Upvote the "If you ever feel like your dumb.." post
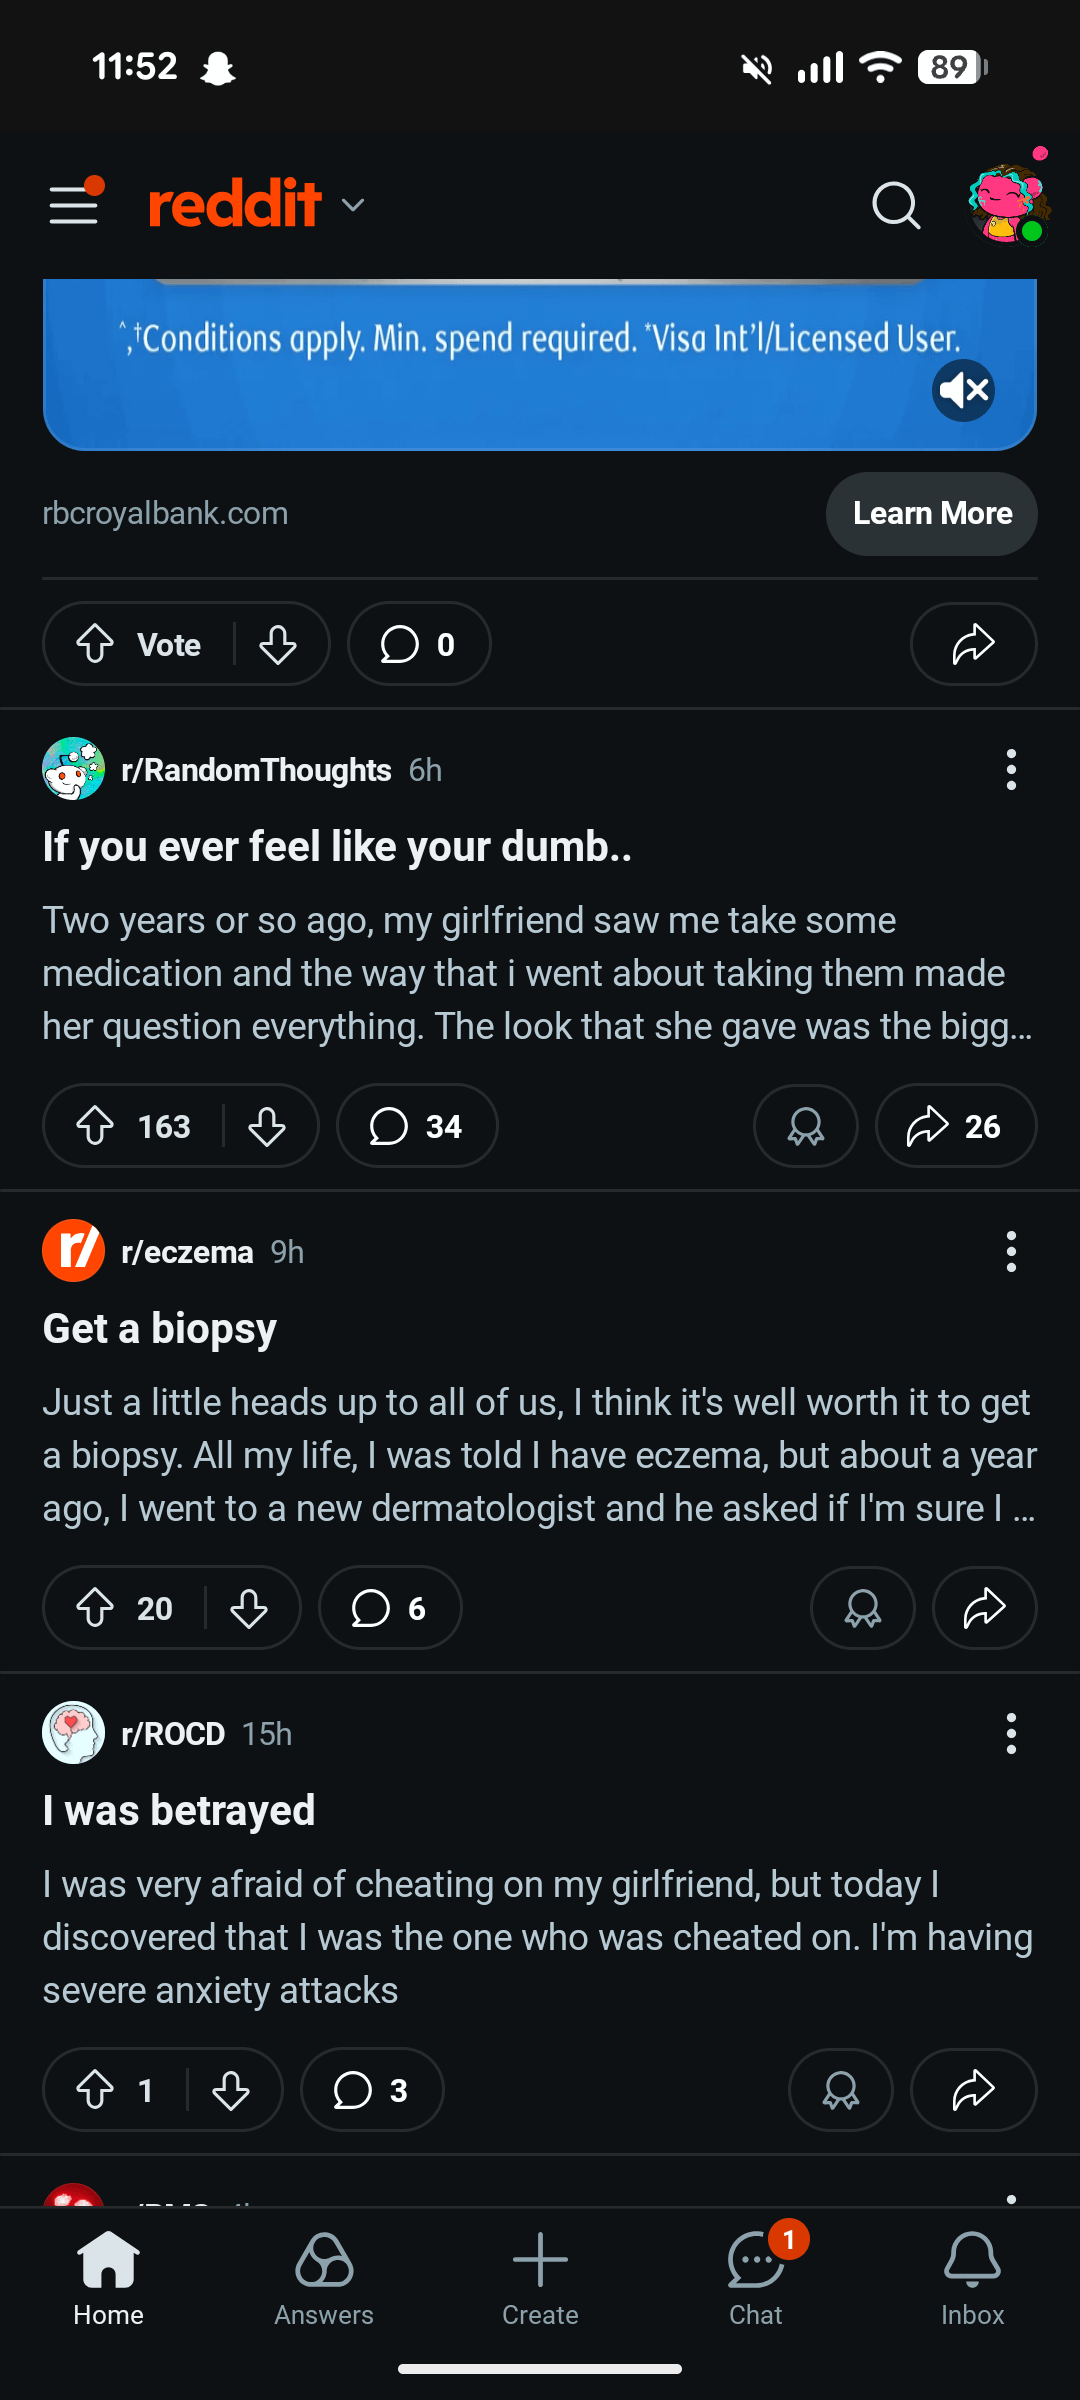Screen dimensions: 1080x2400 pyautogui.click(x=96, y=1126)
